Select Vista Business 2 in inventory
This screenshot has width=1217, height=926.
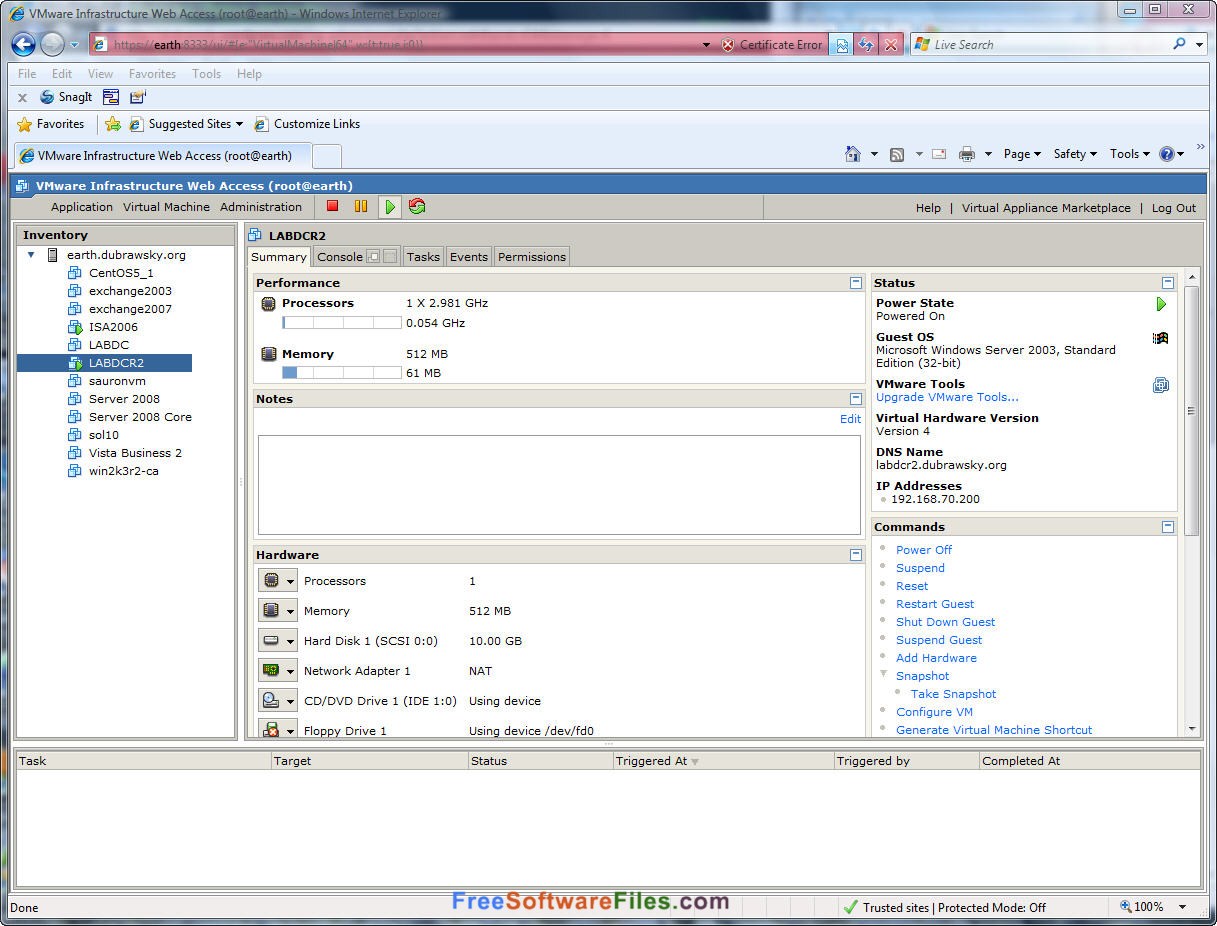(135, 453)
